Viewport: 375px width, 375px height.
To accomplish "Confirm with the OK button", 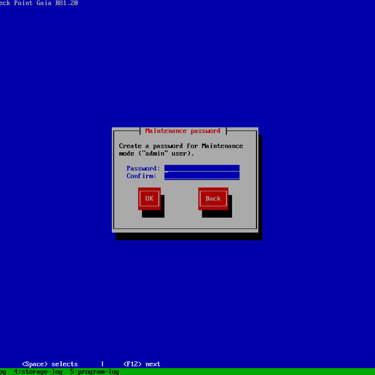I will pos(149,199).
